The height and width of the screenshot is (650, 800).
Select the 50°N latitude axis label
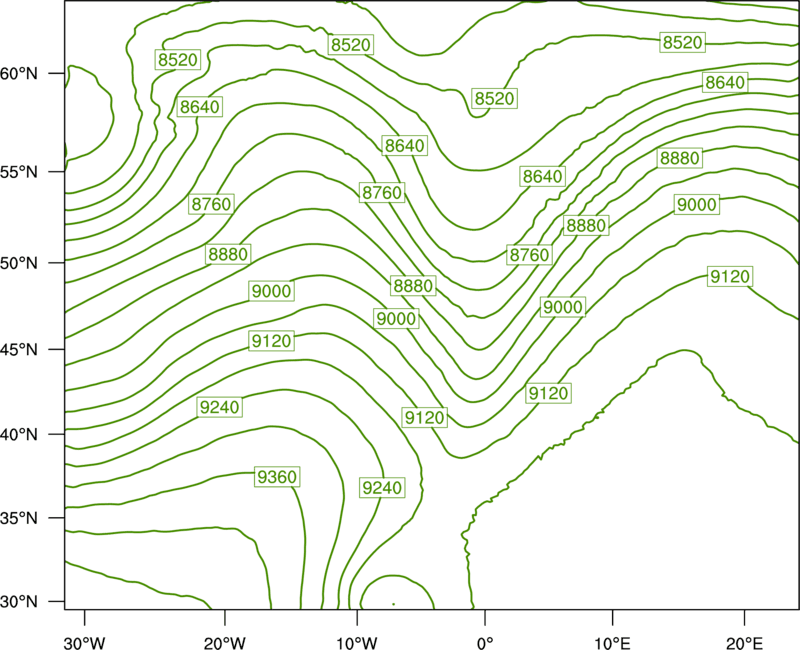point(19,263)
